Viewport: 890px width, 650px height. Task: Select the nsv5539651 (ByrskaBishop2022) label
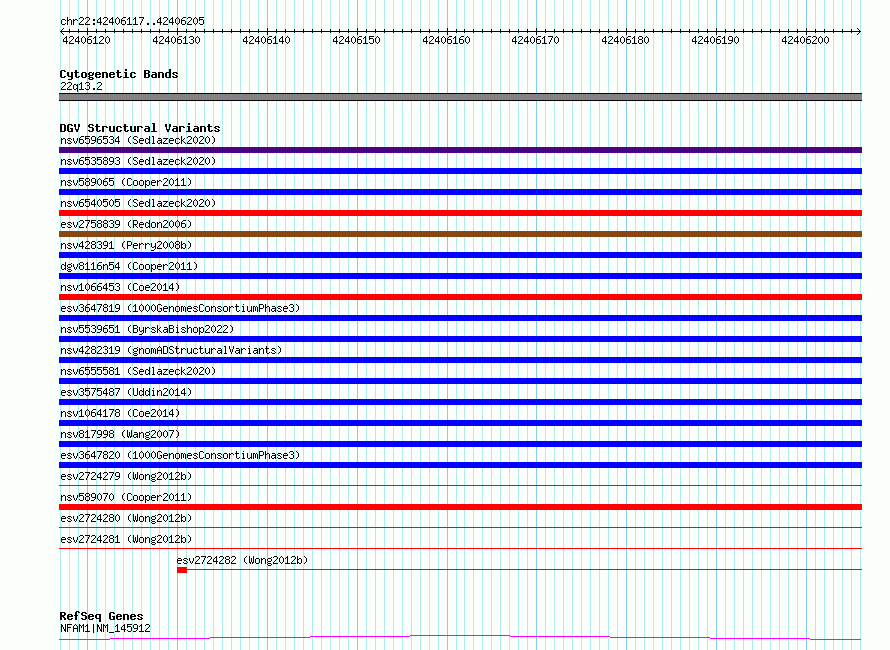click(x=147, y=329)
